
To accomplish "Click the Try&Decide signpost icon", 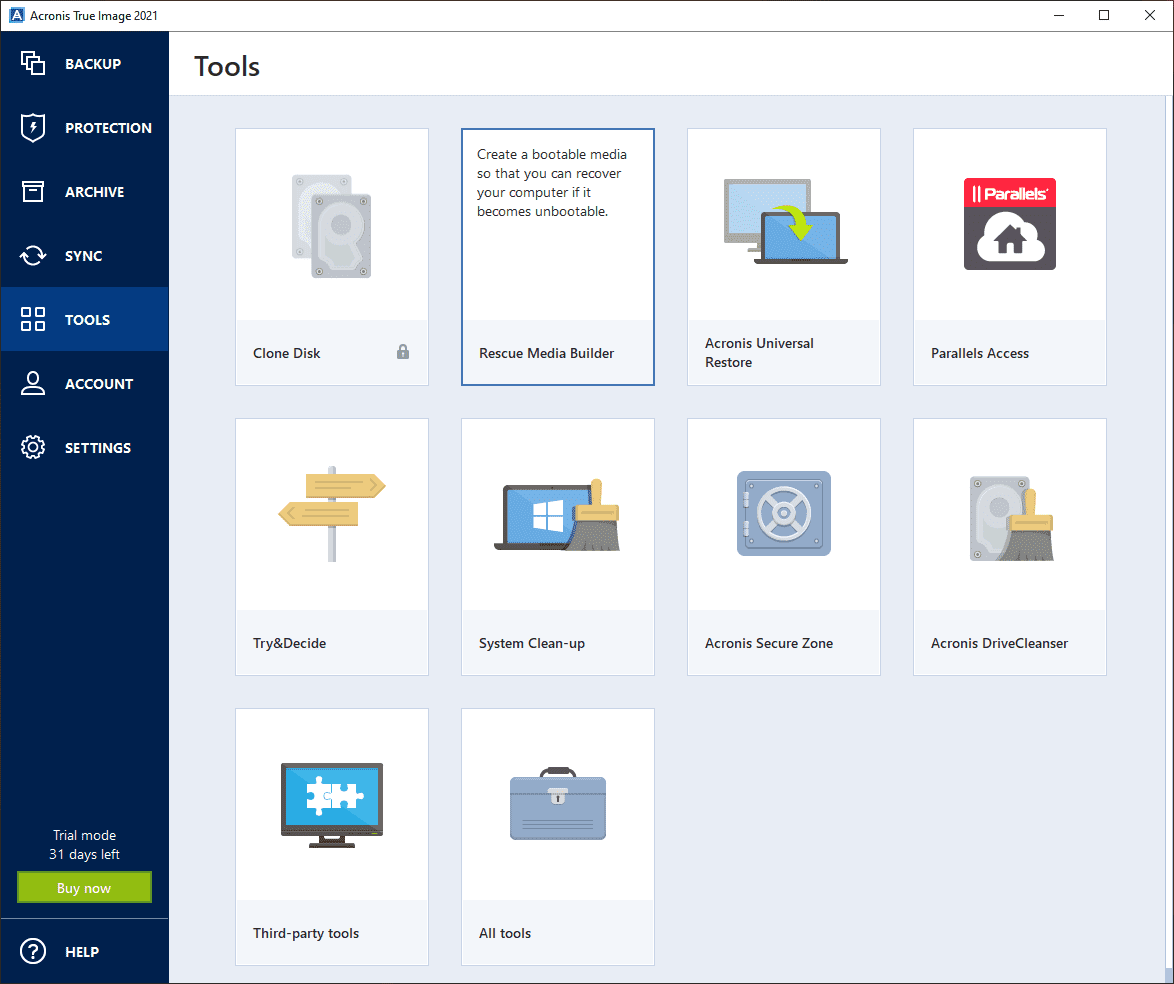I will pyautogui.click(x=332, y=514).
